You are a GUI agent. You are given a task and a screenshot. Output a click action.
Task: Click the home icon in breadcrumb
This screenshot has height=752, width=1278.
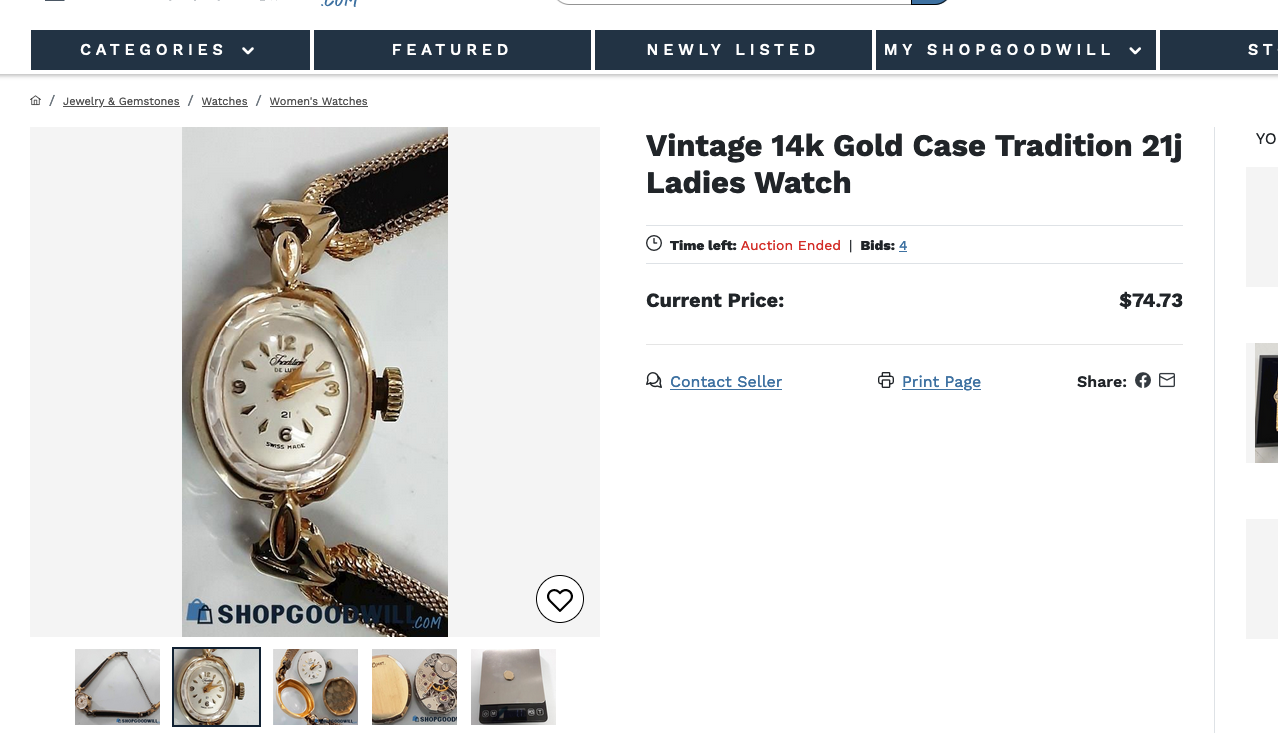36,101
